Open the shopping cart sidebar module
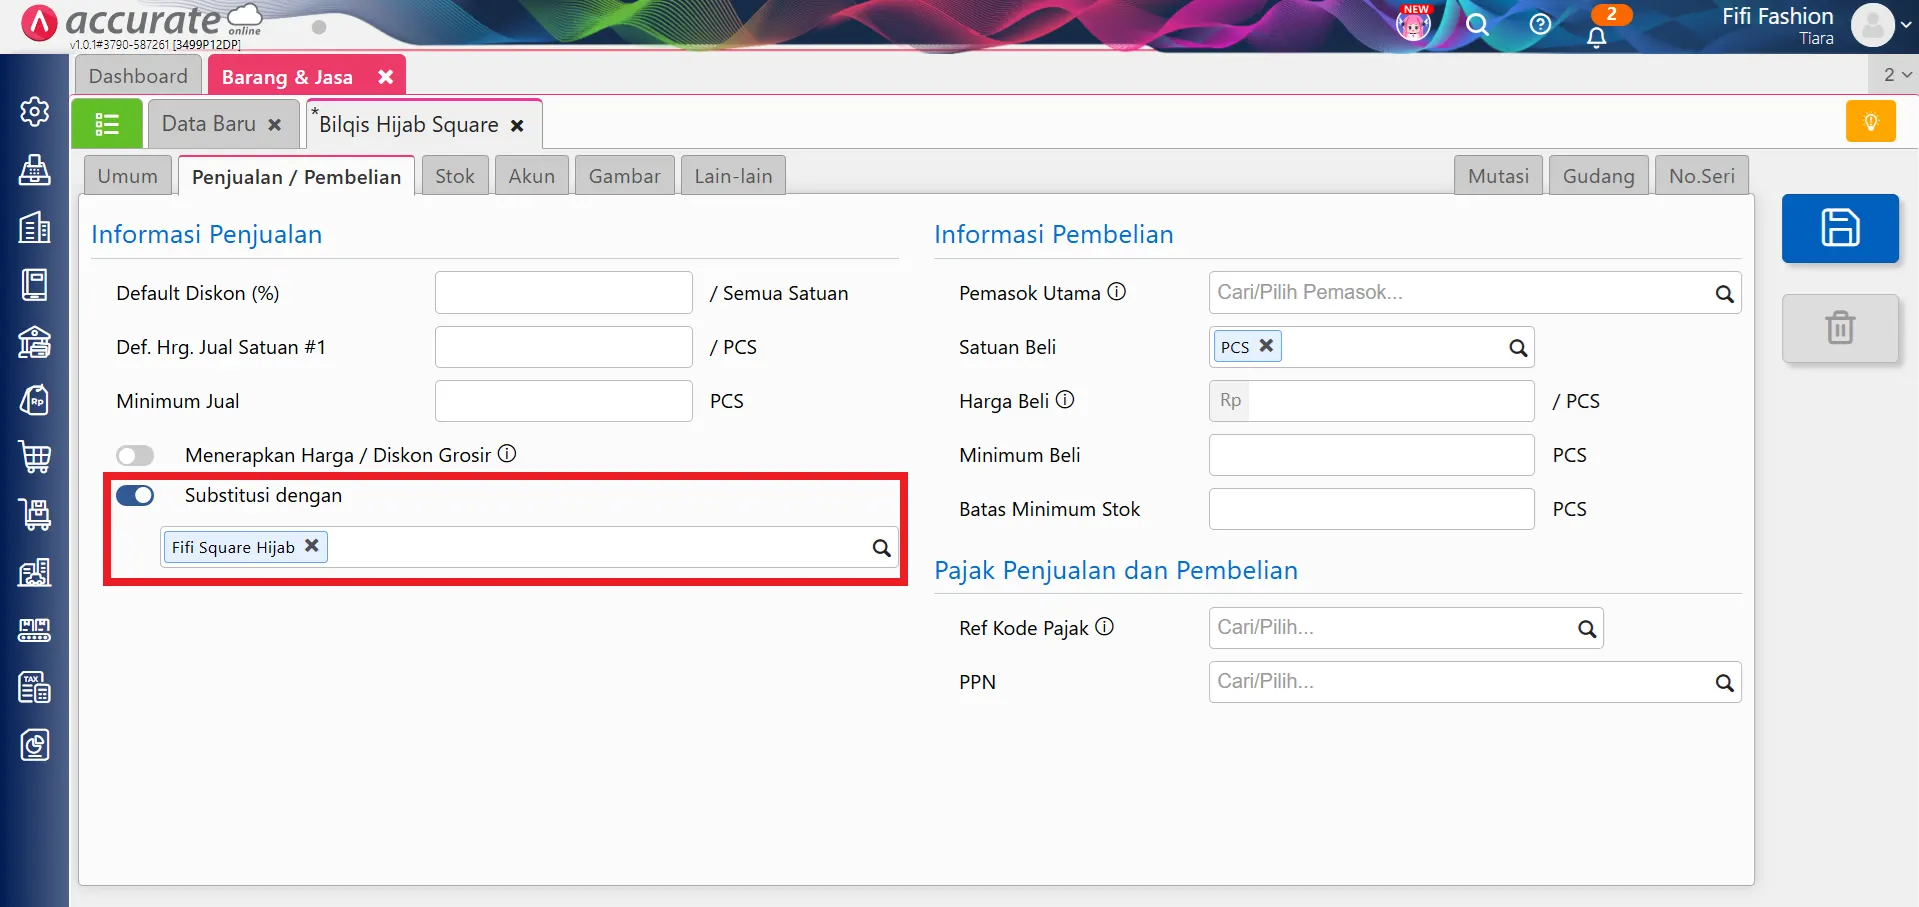1919x907 pixels. tap(35, 457)
